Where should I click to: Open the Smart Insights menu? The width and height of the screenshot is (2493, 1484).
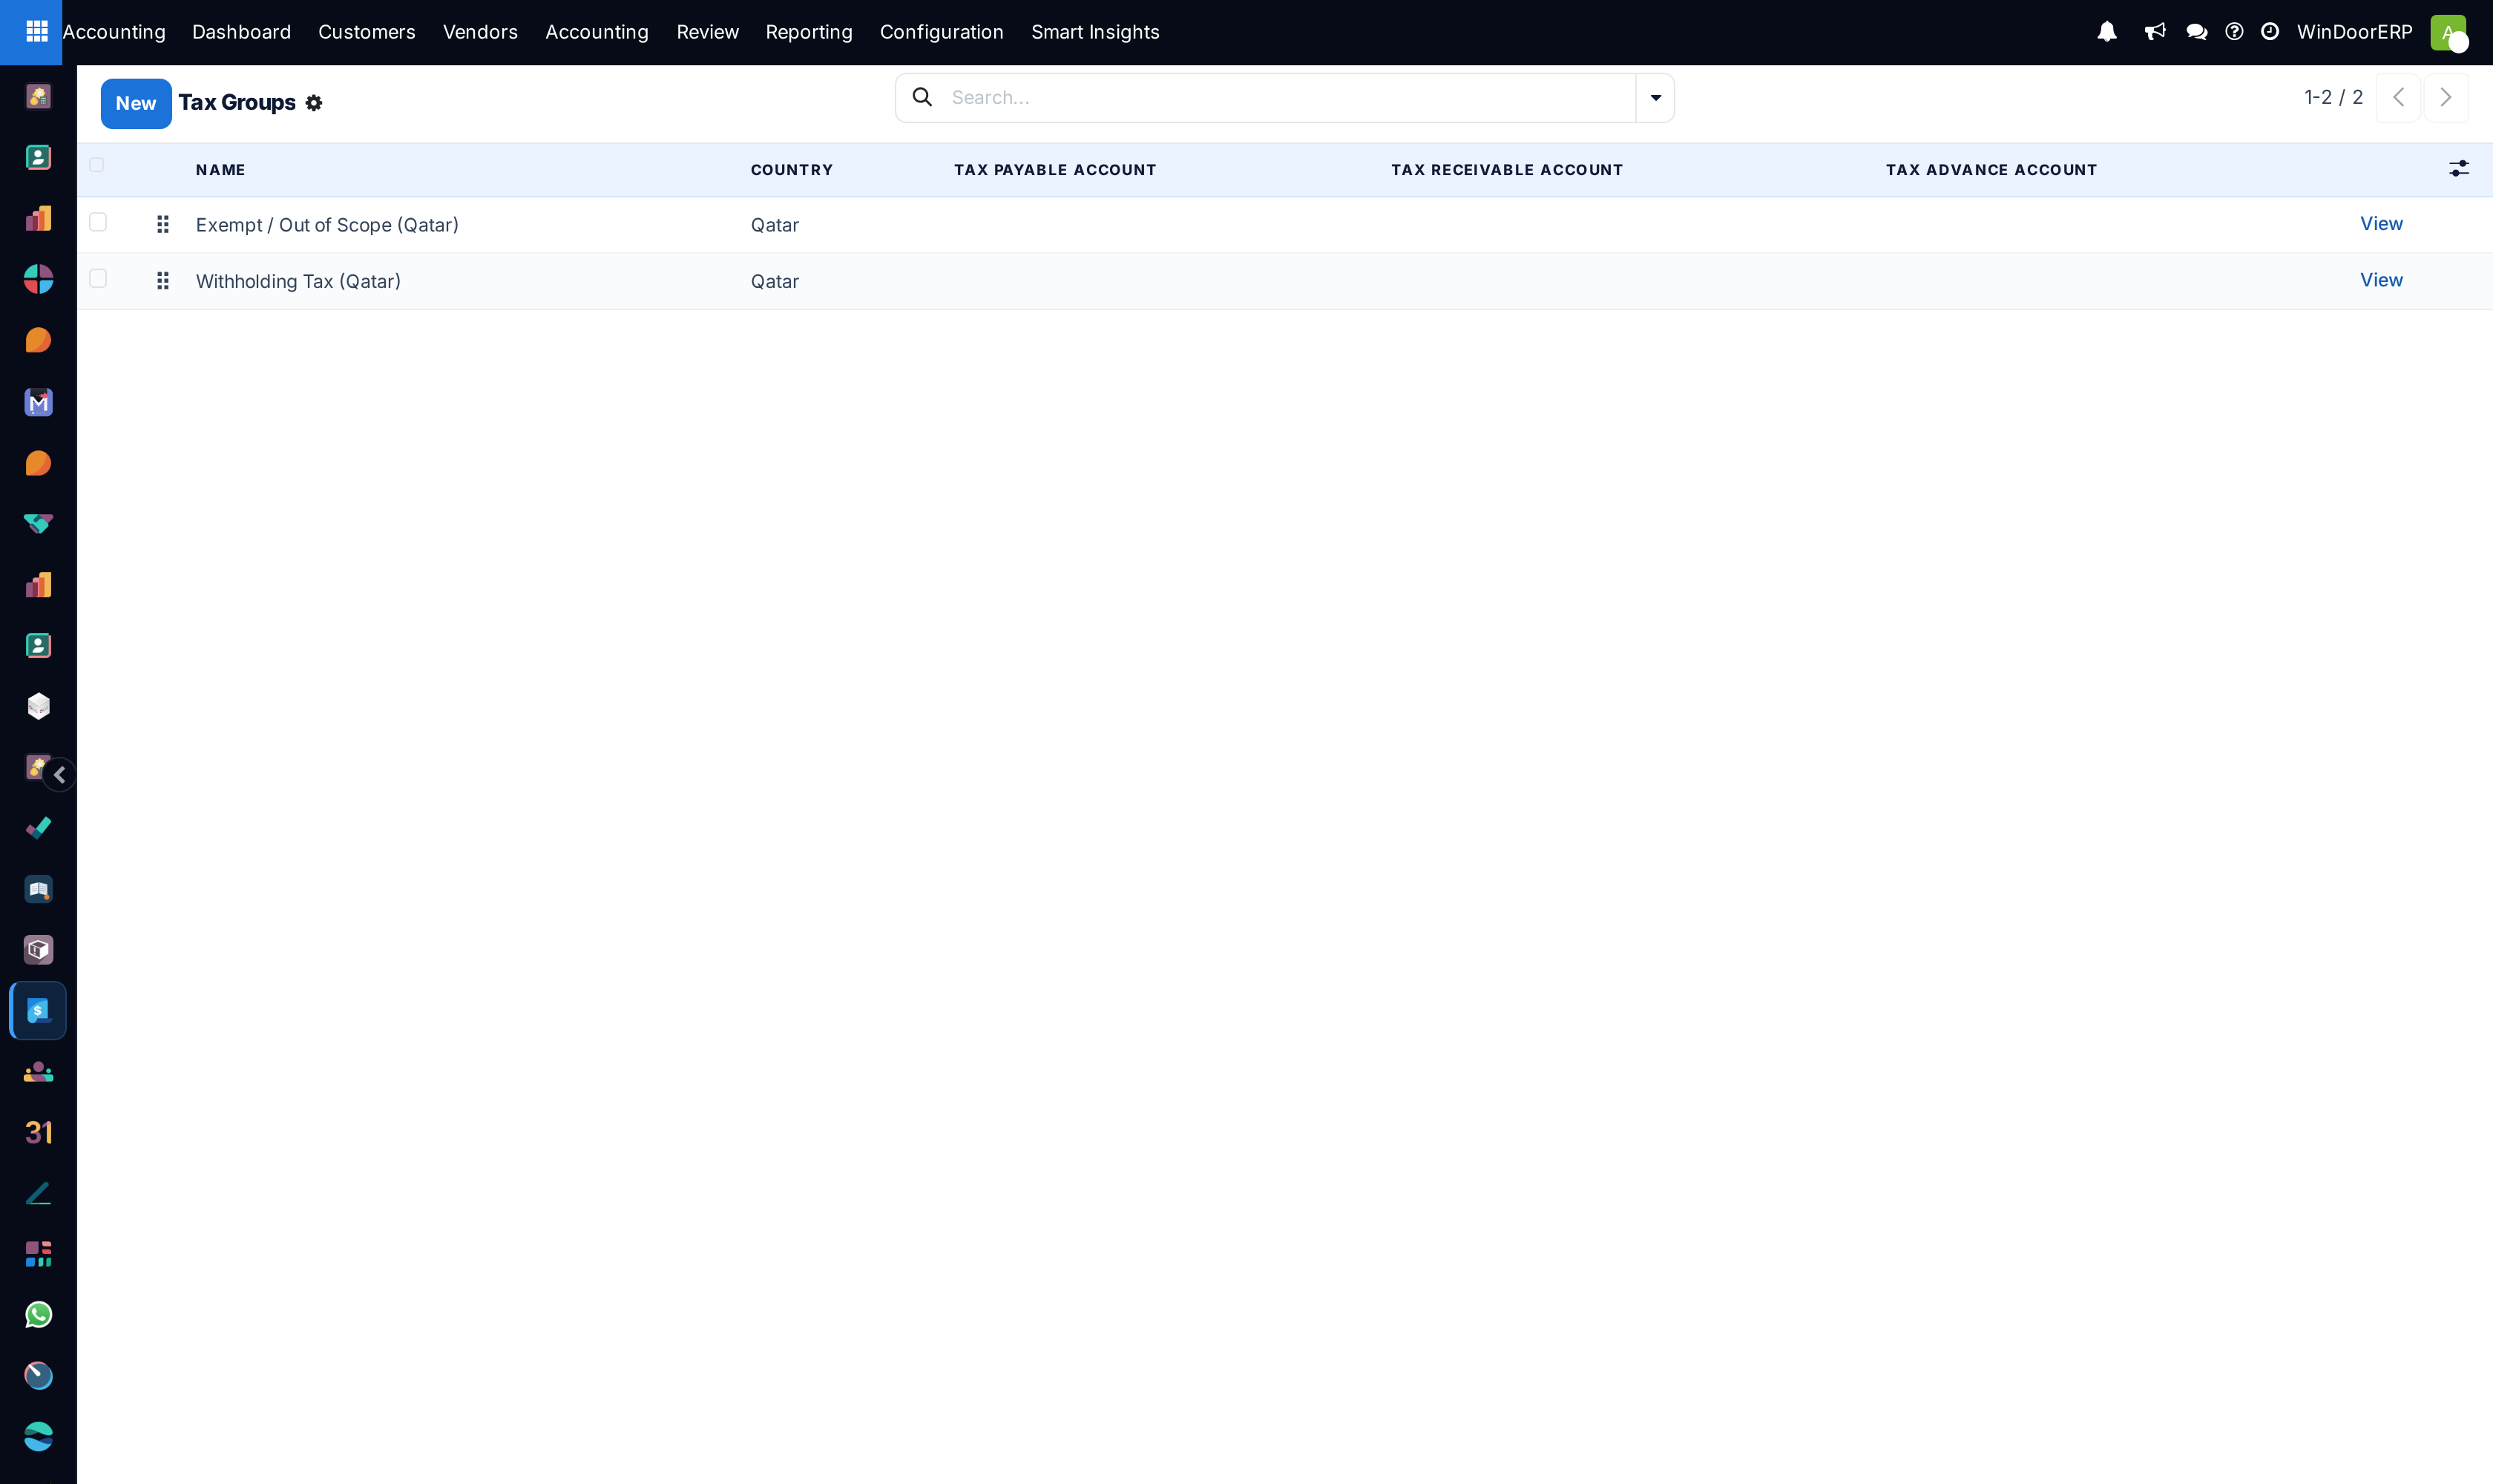1095,32
